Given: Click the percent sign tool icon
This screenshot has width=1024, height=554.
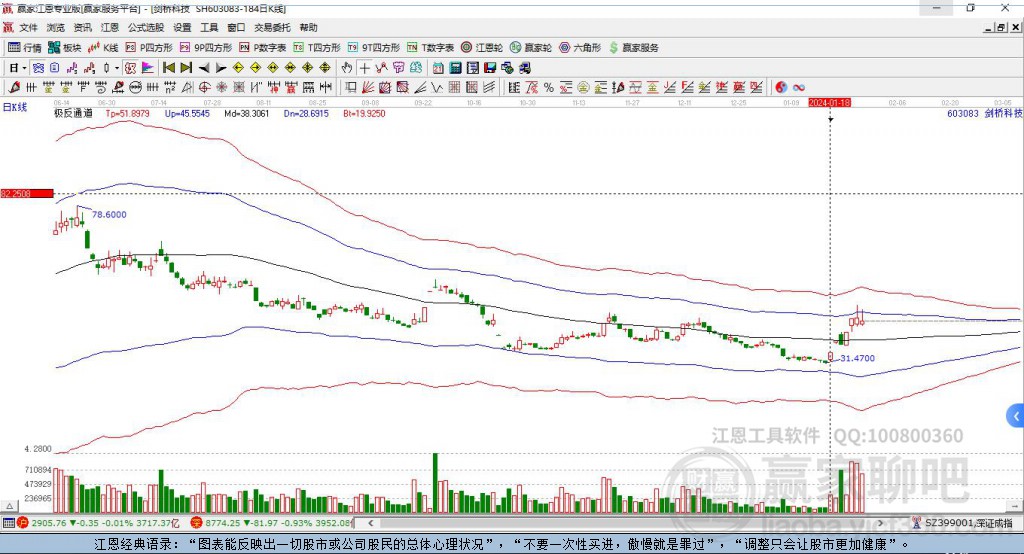Looking at the screenshot, I should (549, 88).
